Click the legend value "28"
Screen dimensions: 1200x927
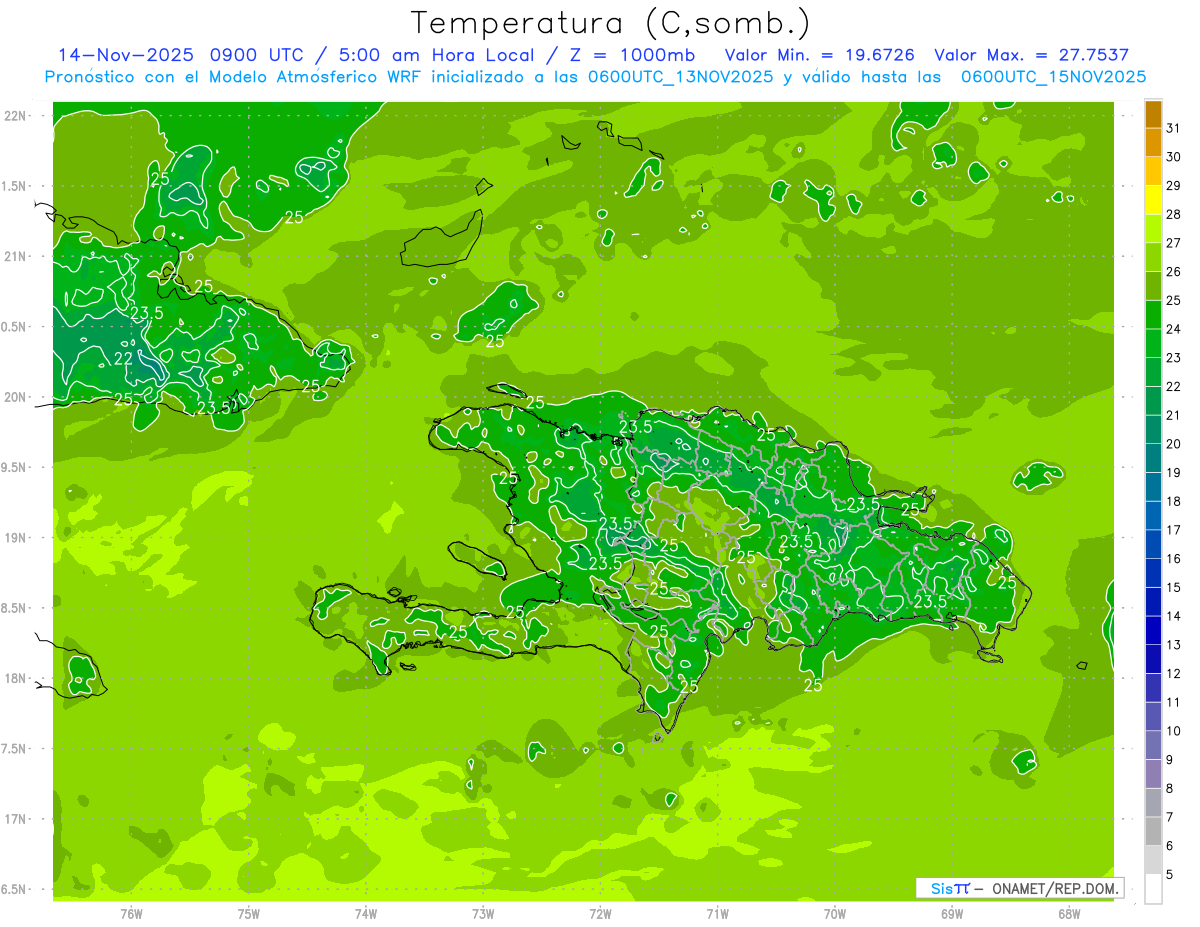(1174, 214)
